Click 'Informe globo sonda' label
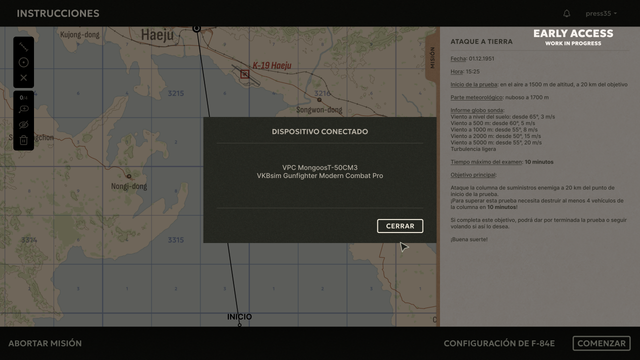 [x=477, y=110]
